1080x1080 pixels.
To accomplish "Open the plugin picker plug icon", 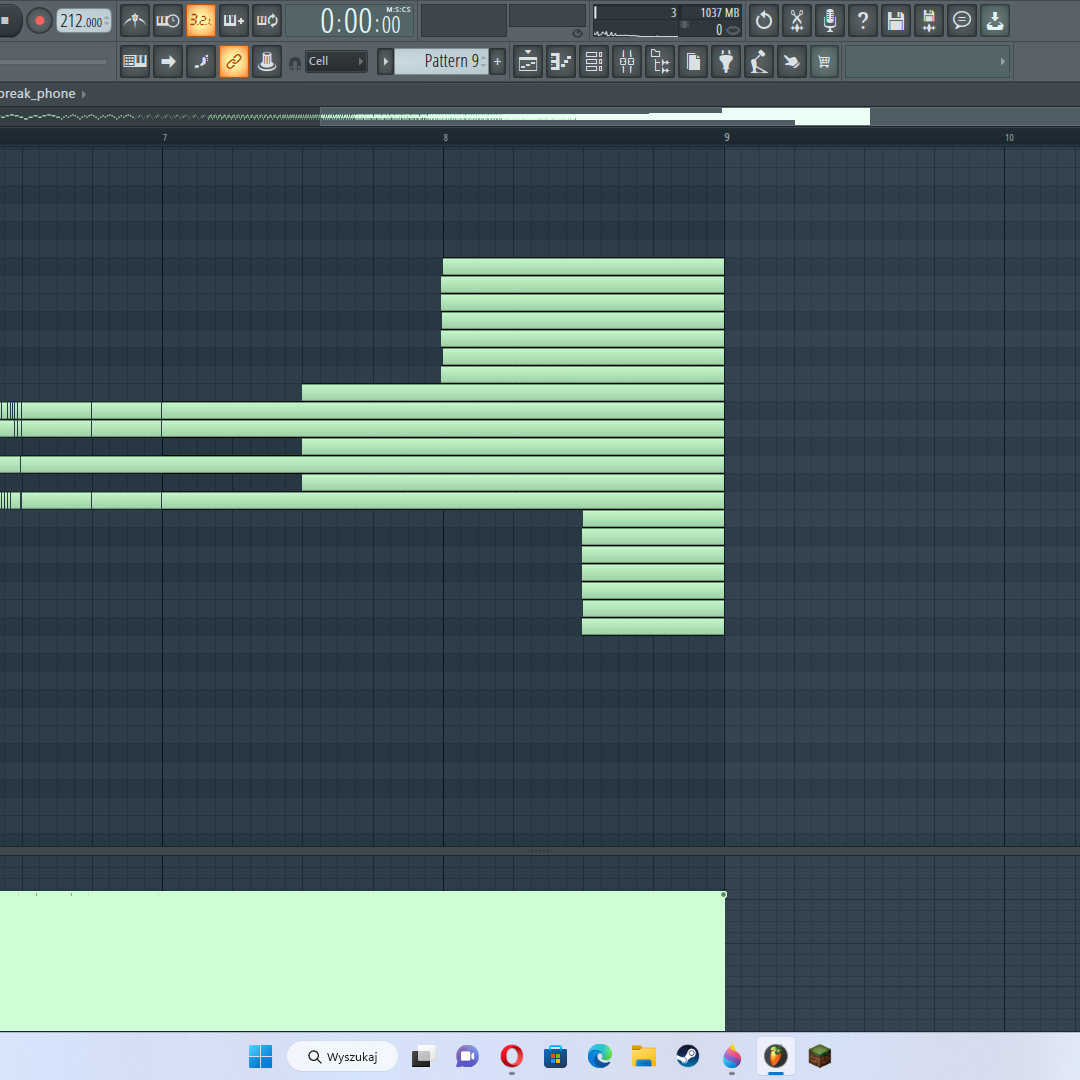I will tap(726, 62).
